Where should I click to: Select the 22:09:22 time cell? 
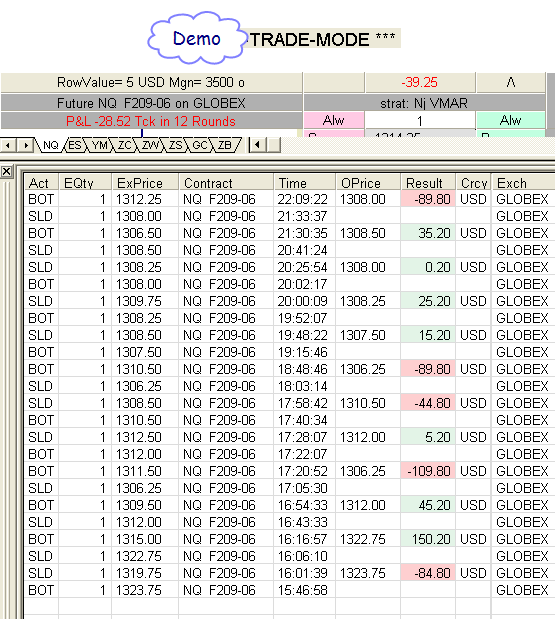coord(305,199)
